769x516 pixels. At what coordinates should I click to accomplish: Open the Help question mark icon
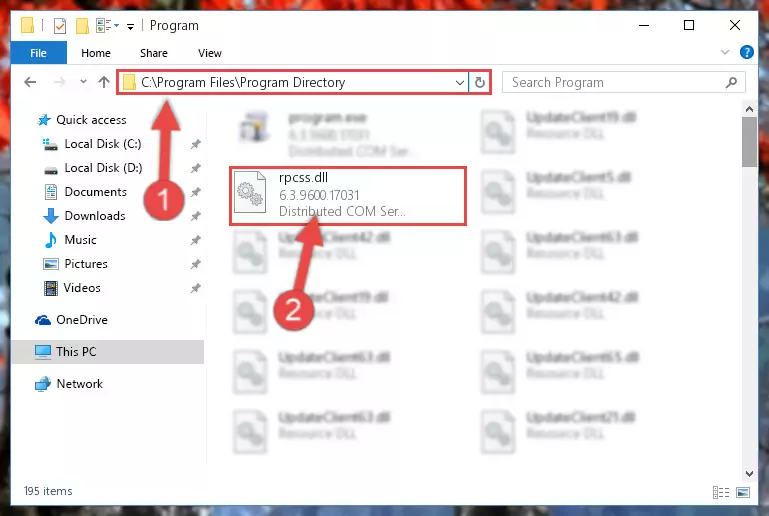pyautogui.click(x=746, y=52)
